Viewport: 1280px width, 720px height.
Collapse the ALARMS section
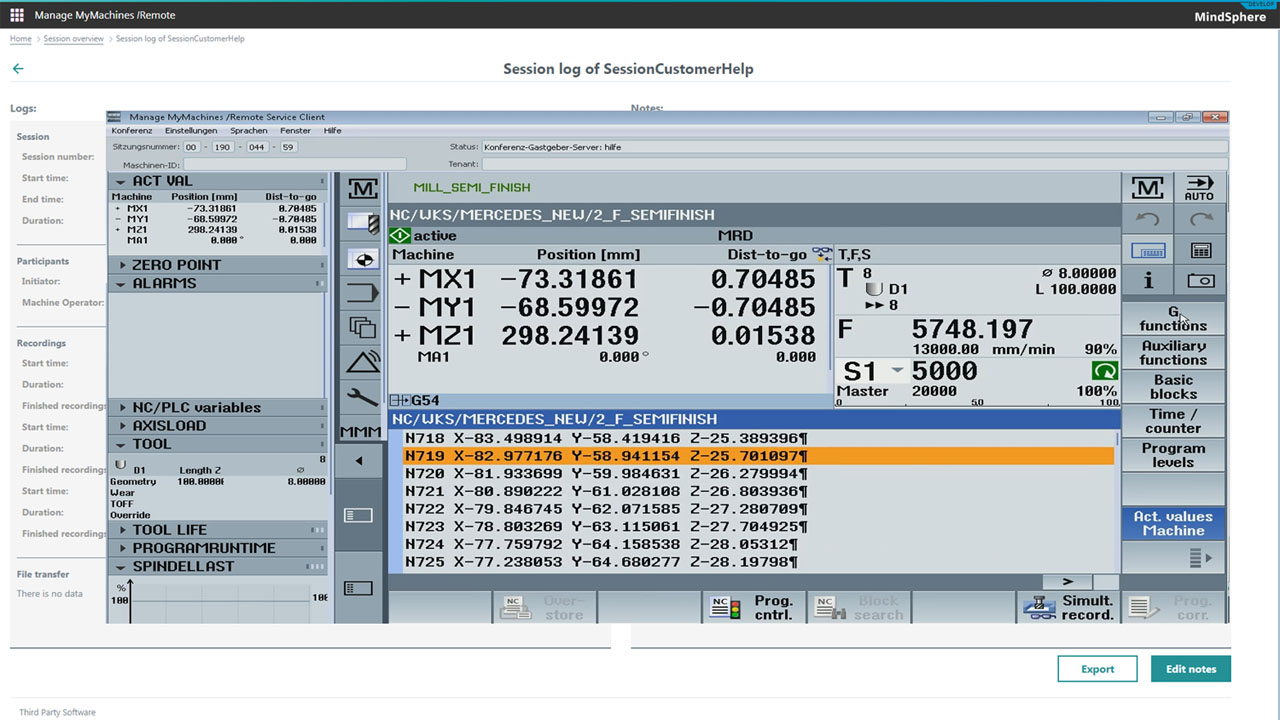[x=217, y=283]
